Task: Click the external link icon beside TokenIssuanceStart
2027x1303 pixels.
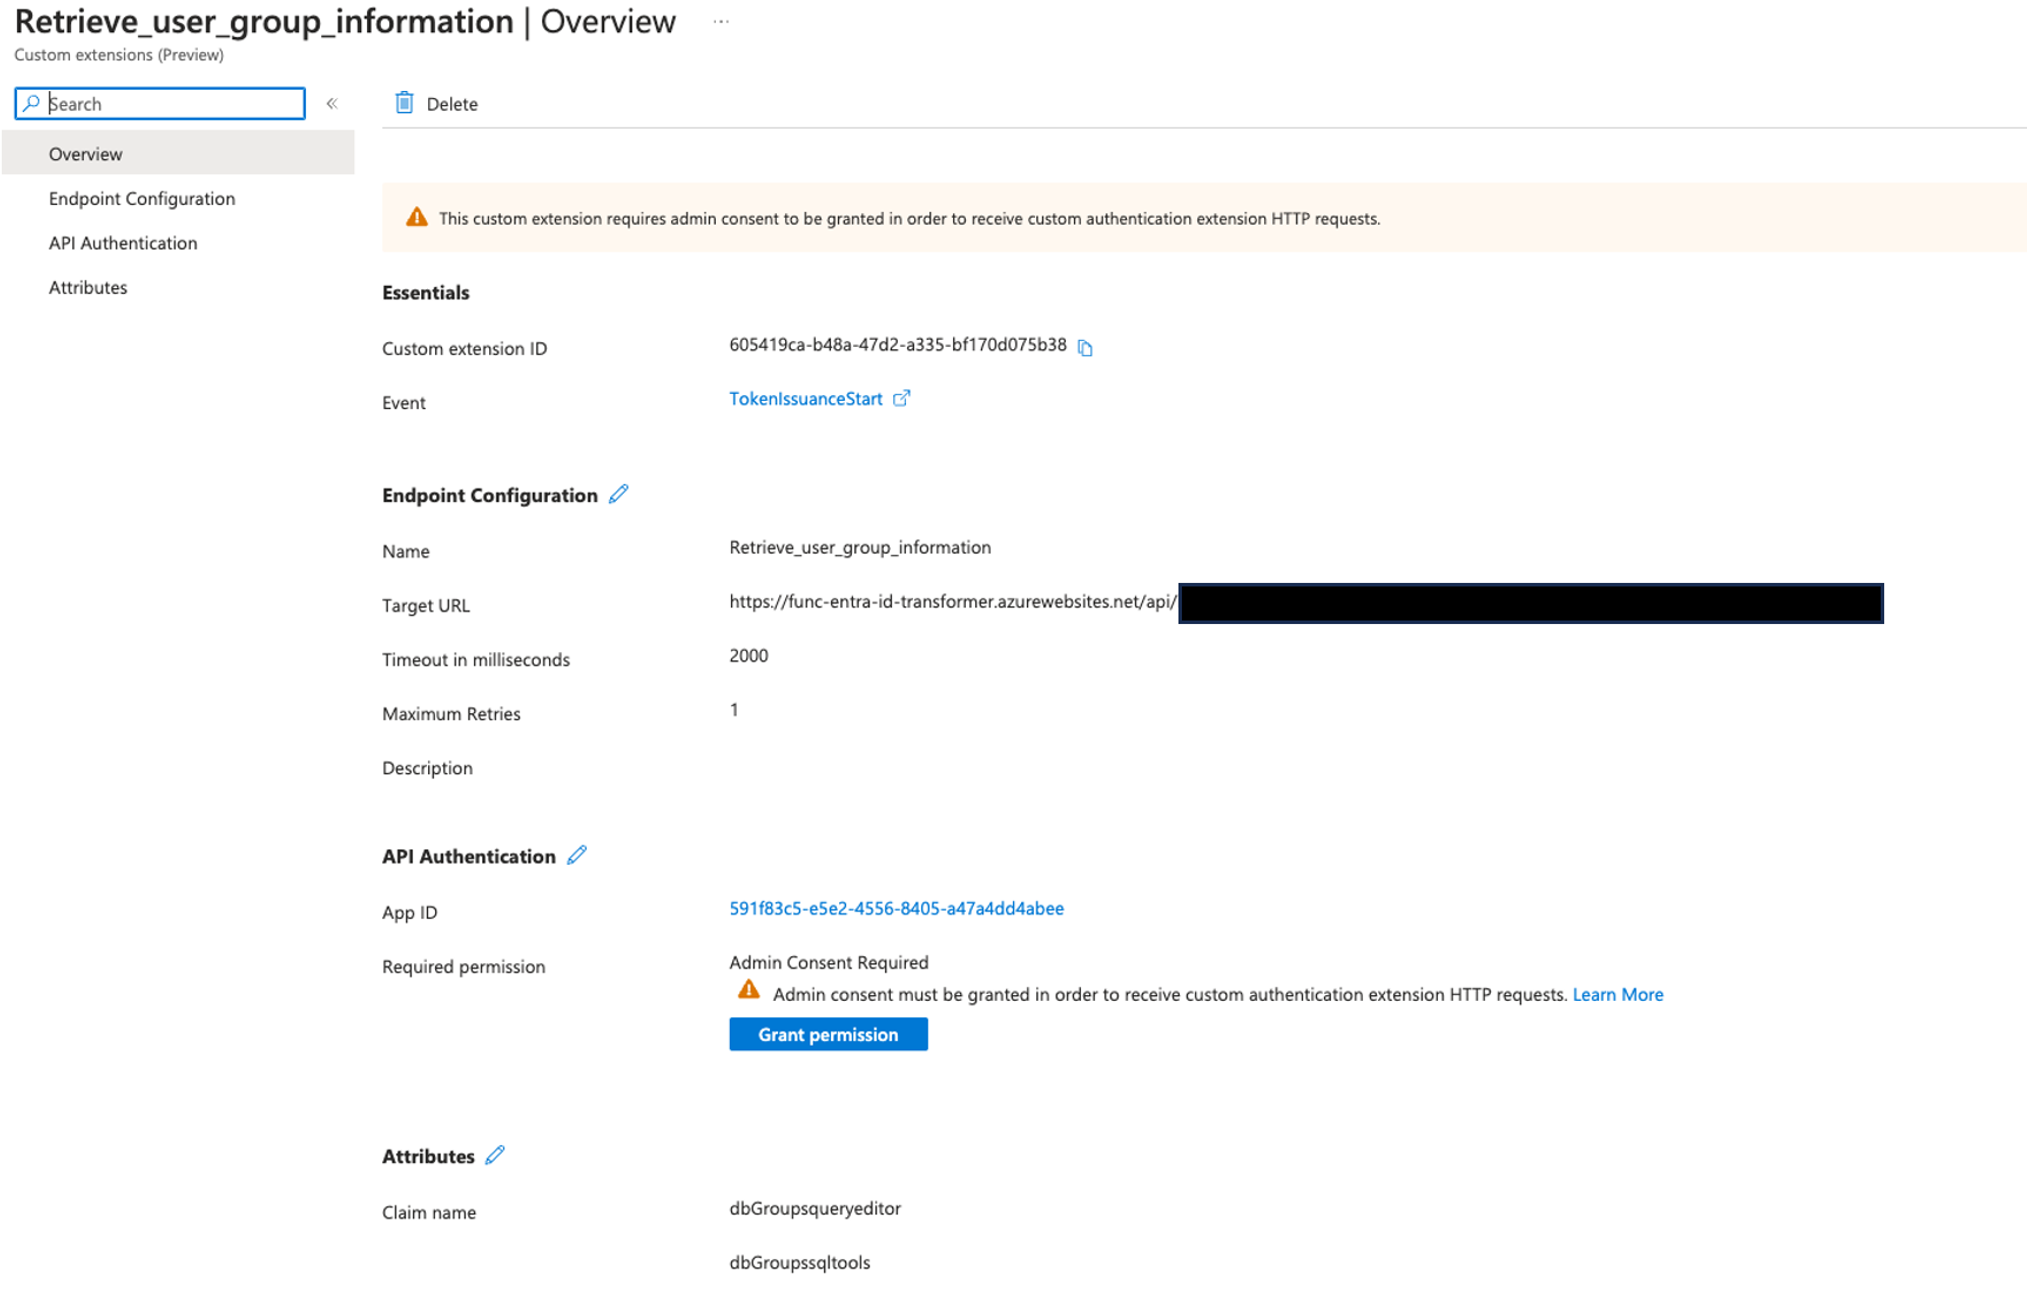Action: click(x=901, y=398)
